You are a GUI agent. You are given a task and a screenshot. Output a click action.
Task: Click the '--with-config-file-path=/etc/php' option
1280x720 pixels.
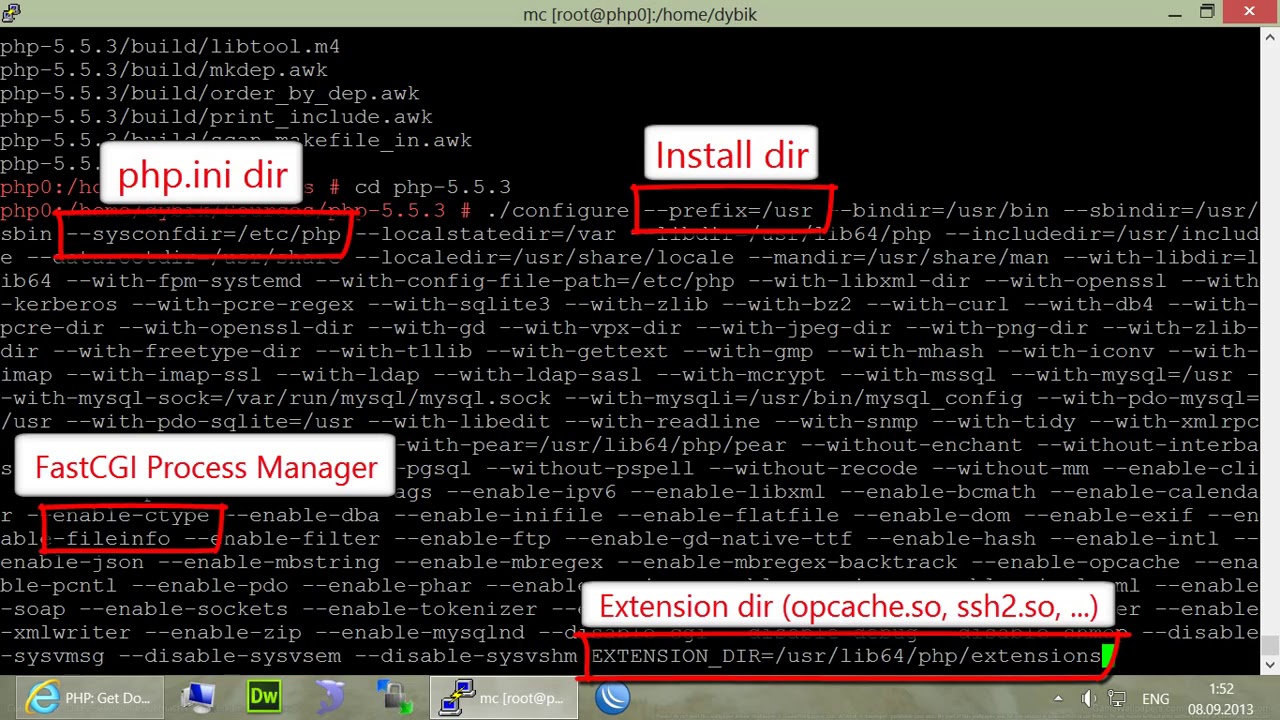pos(525,281)
